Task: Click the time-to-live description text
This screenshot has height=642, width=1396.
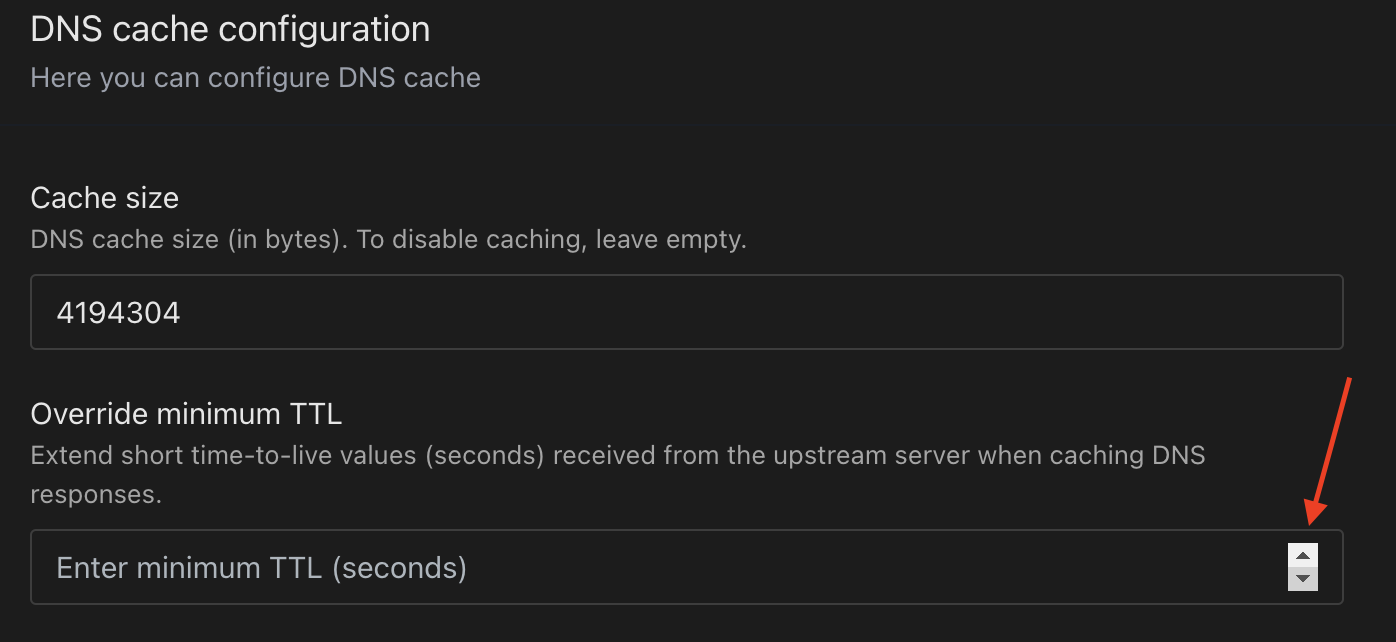Action: [618, 454]
